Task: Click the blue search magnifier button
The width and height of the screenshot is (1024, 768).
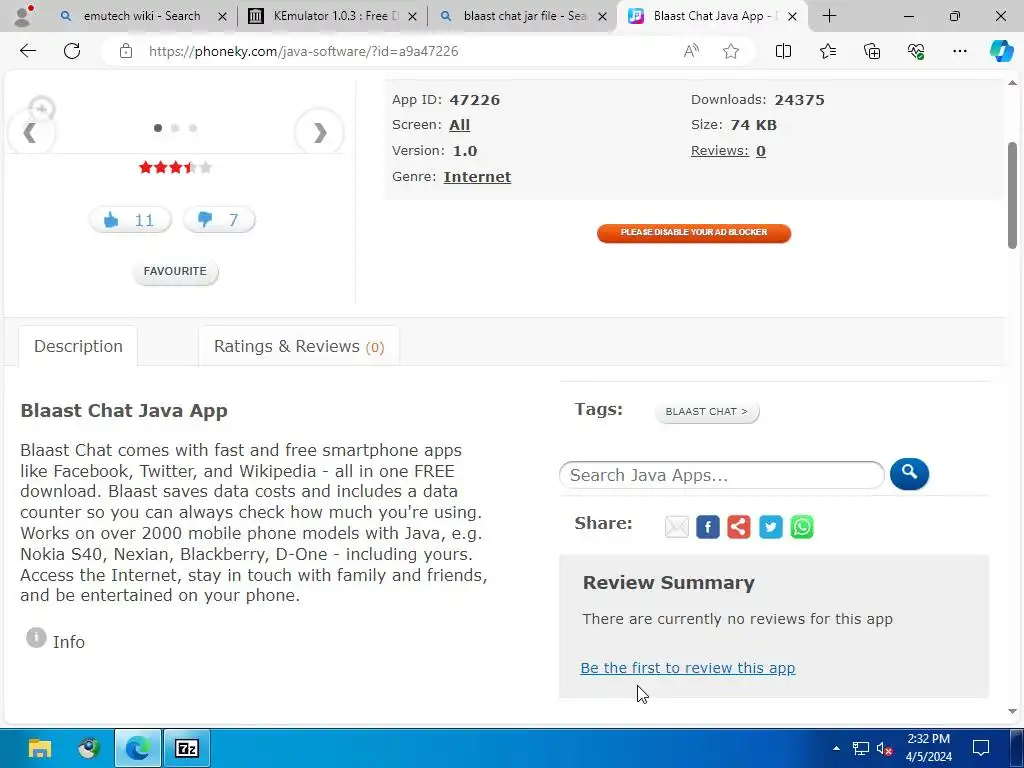Action: click(x=909, y=474)
